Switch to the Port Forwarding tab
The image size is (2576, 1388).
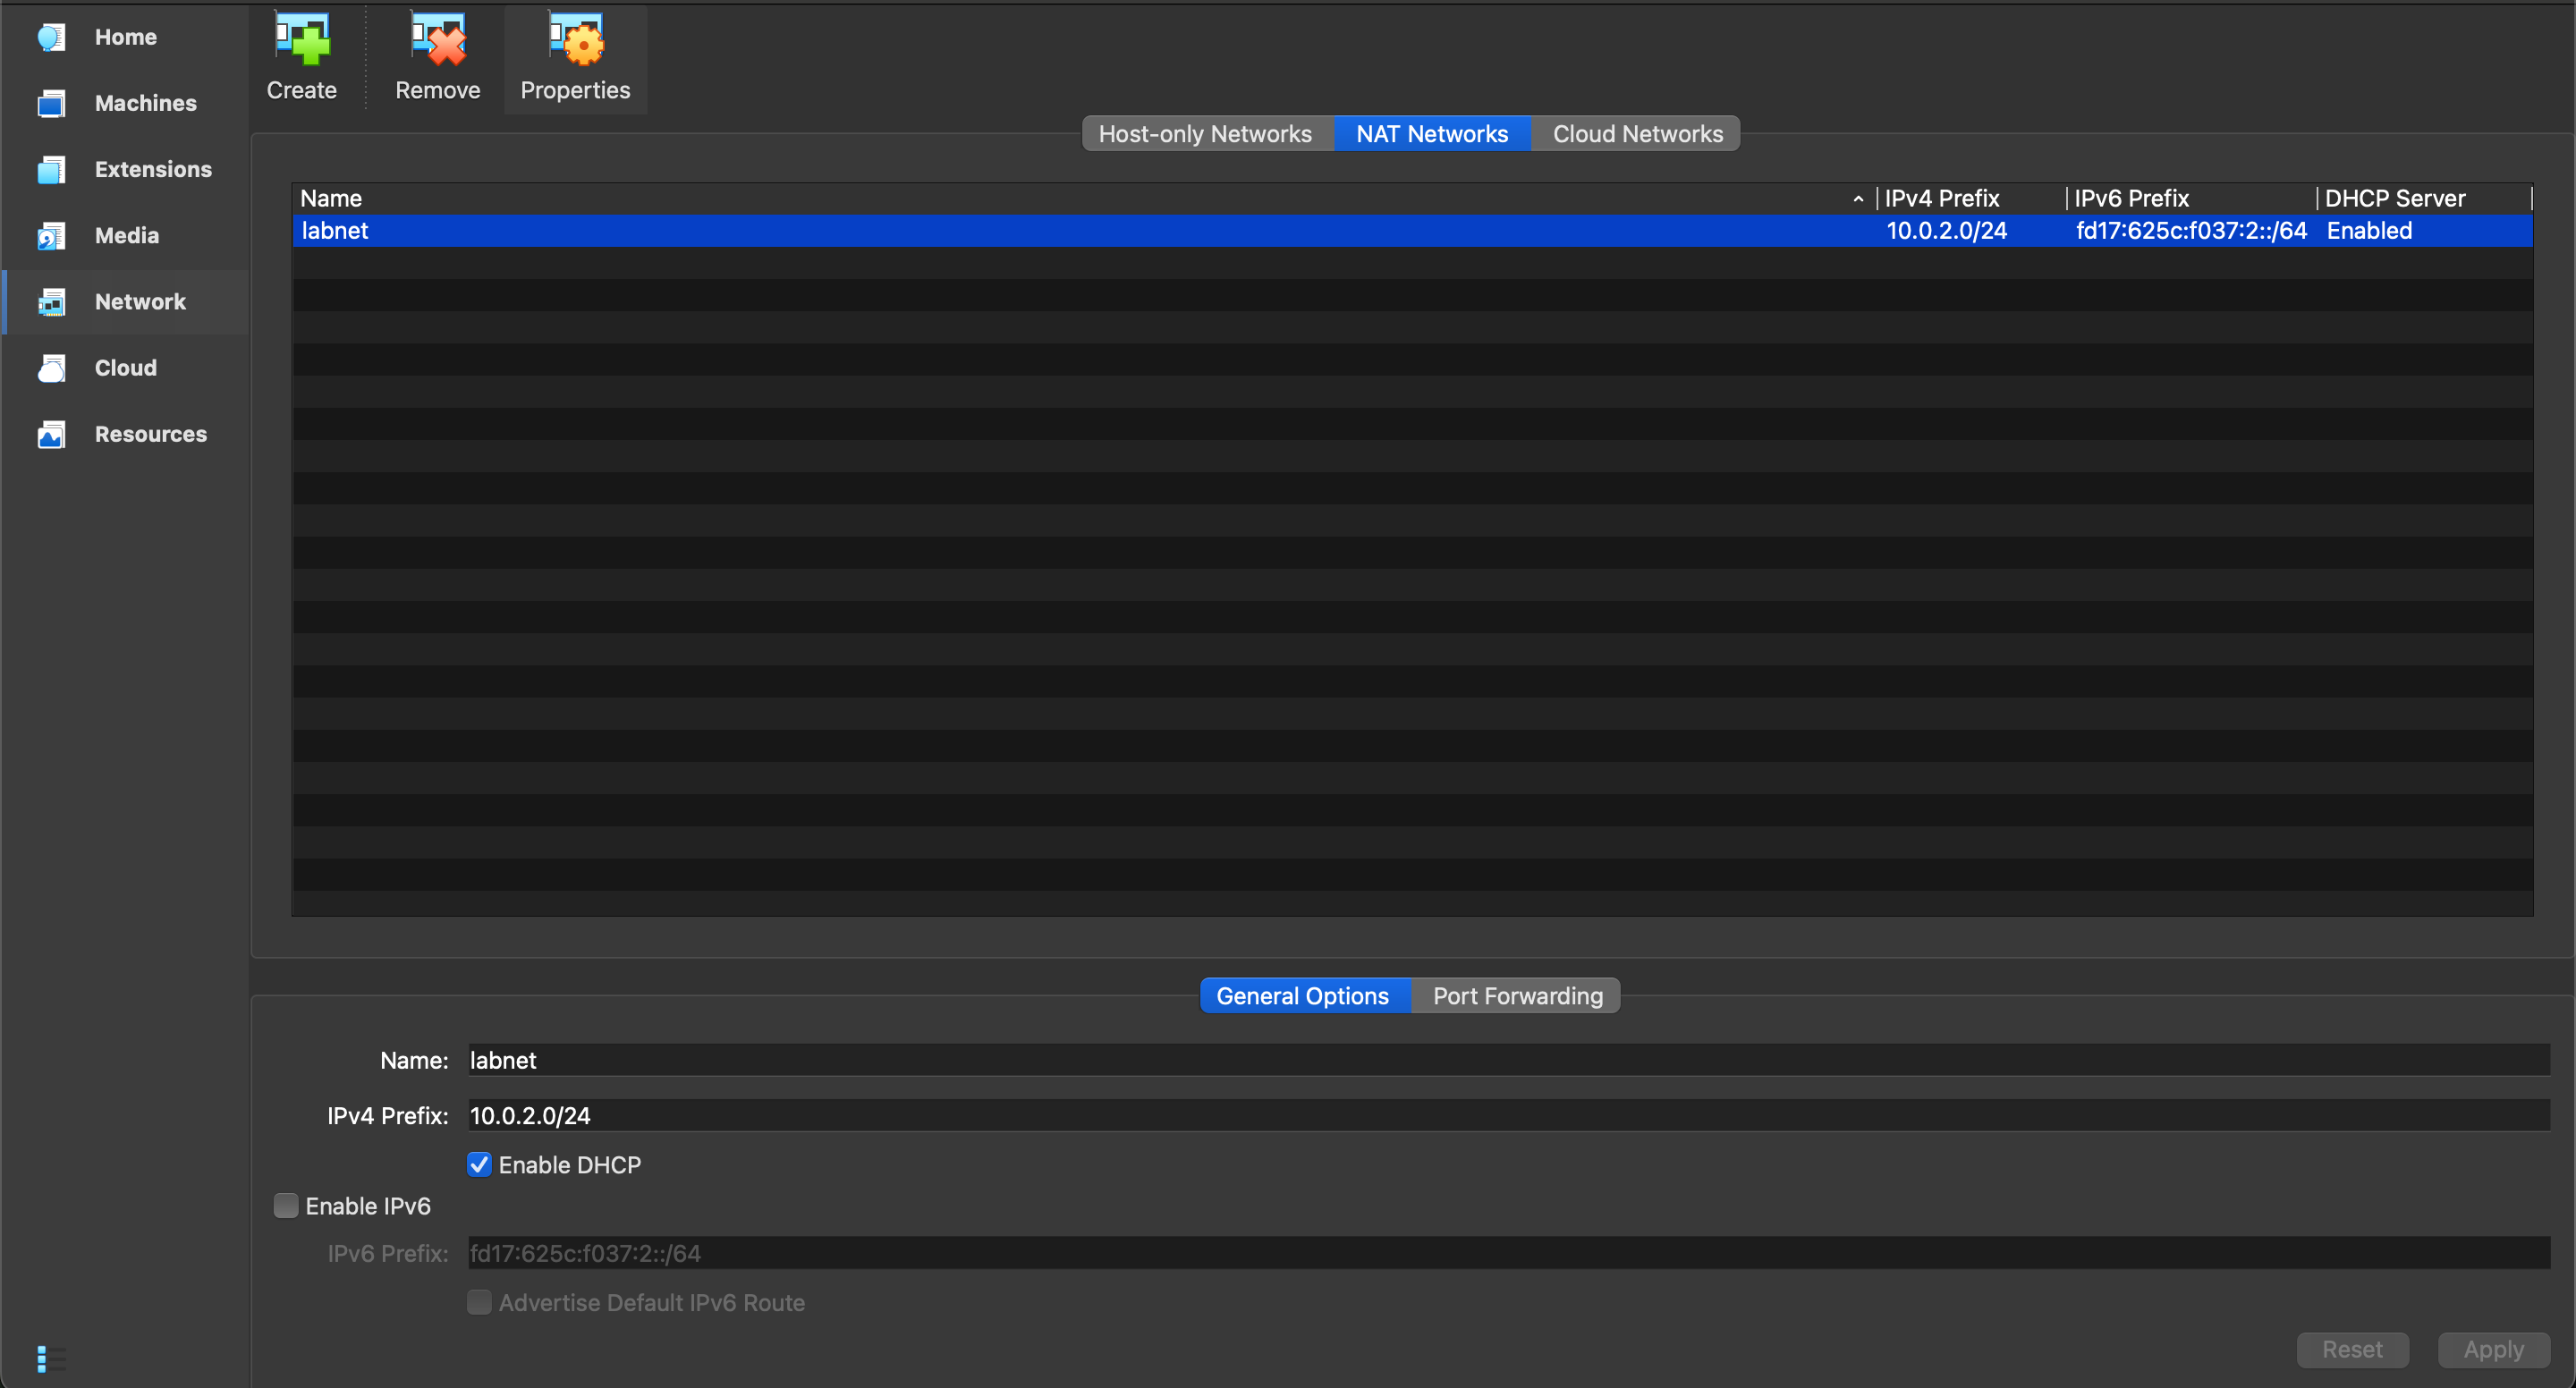1516,995
